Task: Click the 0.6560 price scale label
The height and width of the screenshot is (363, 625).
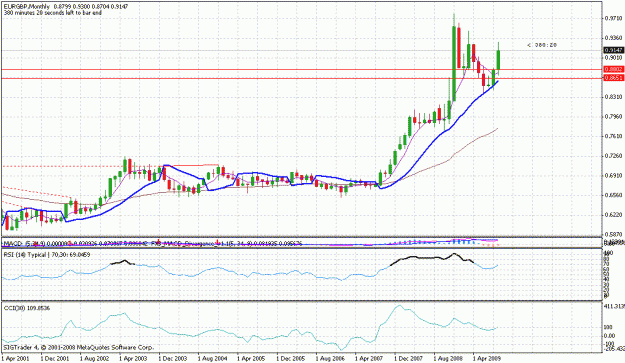Action: click(614, 195)
